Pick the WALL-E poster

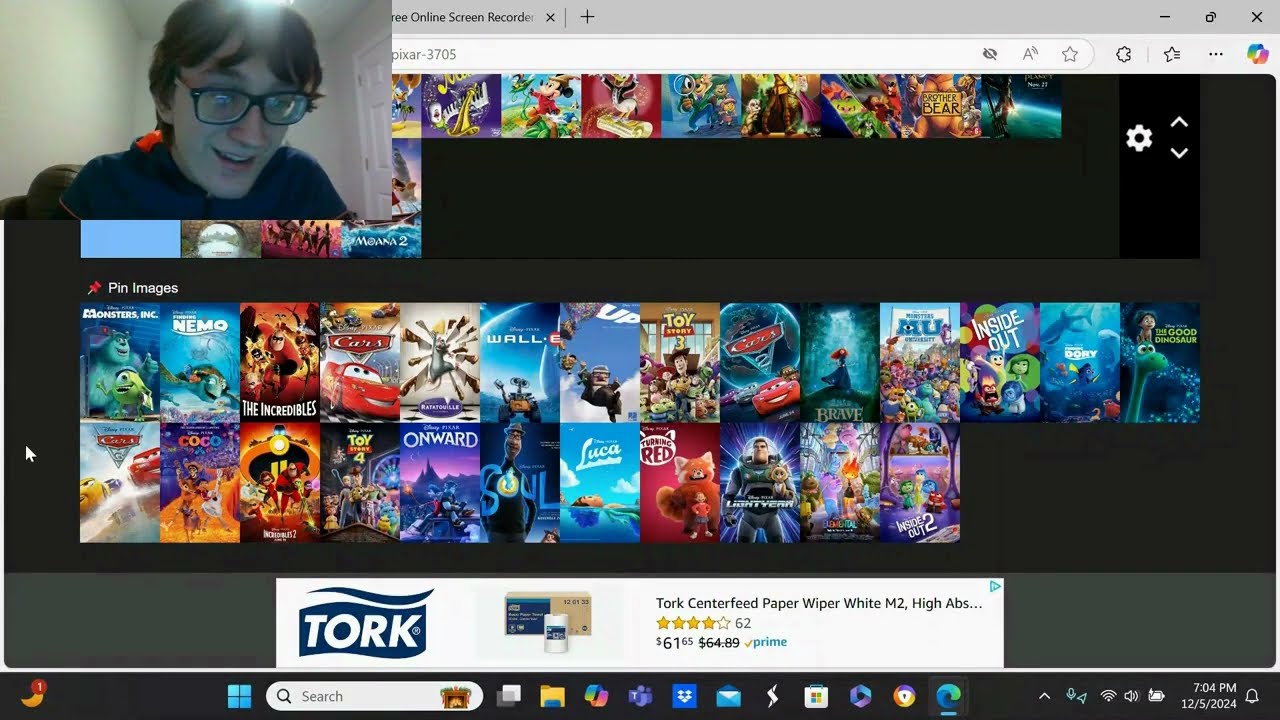click(x=520, y=363)
